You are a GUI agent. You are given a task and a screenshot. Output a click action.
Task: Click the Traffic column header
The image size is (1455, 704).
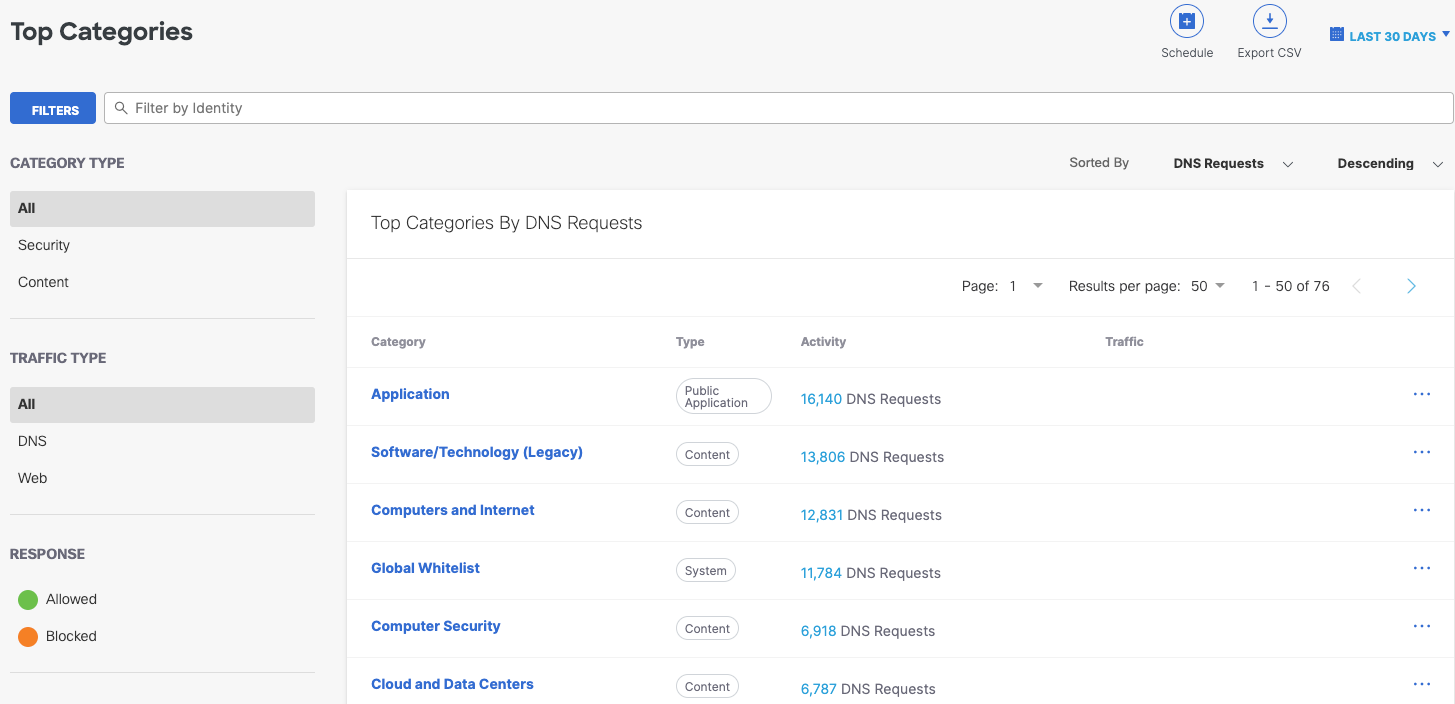[1124, 342]
